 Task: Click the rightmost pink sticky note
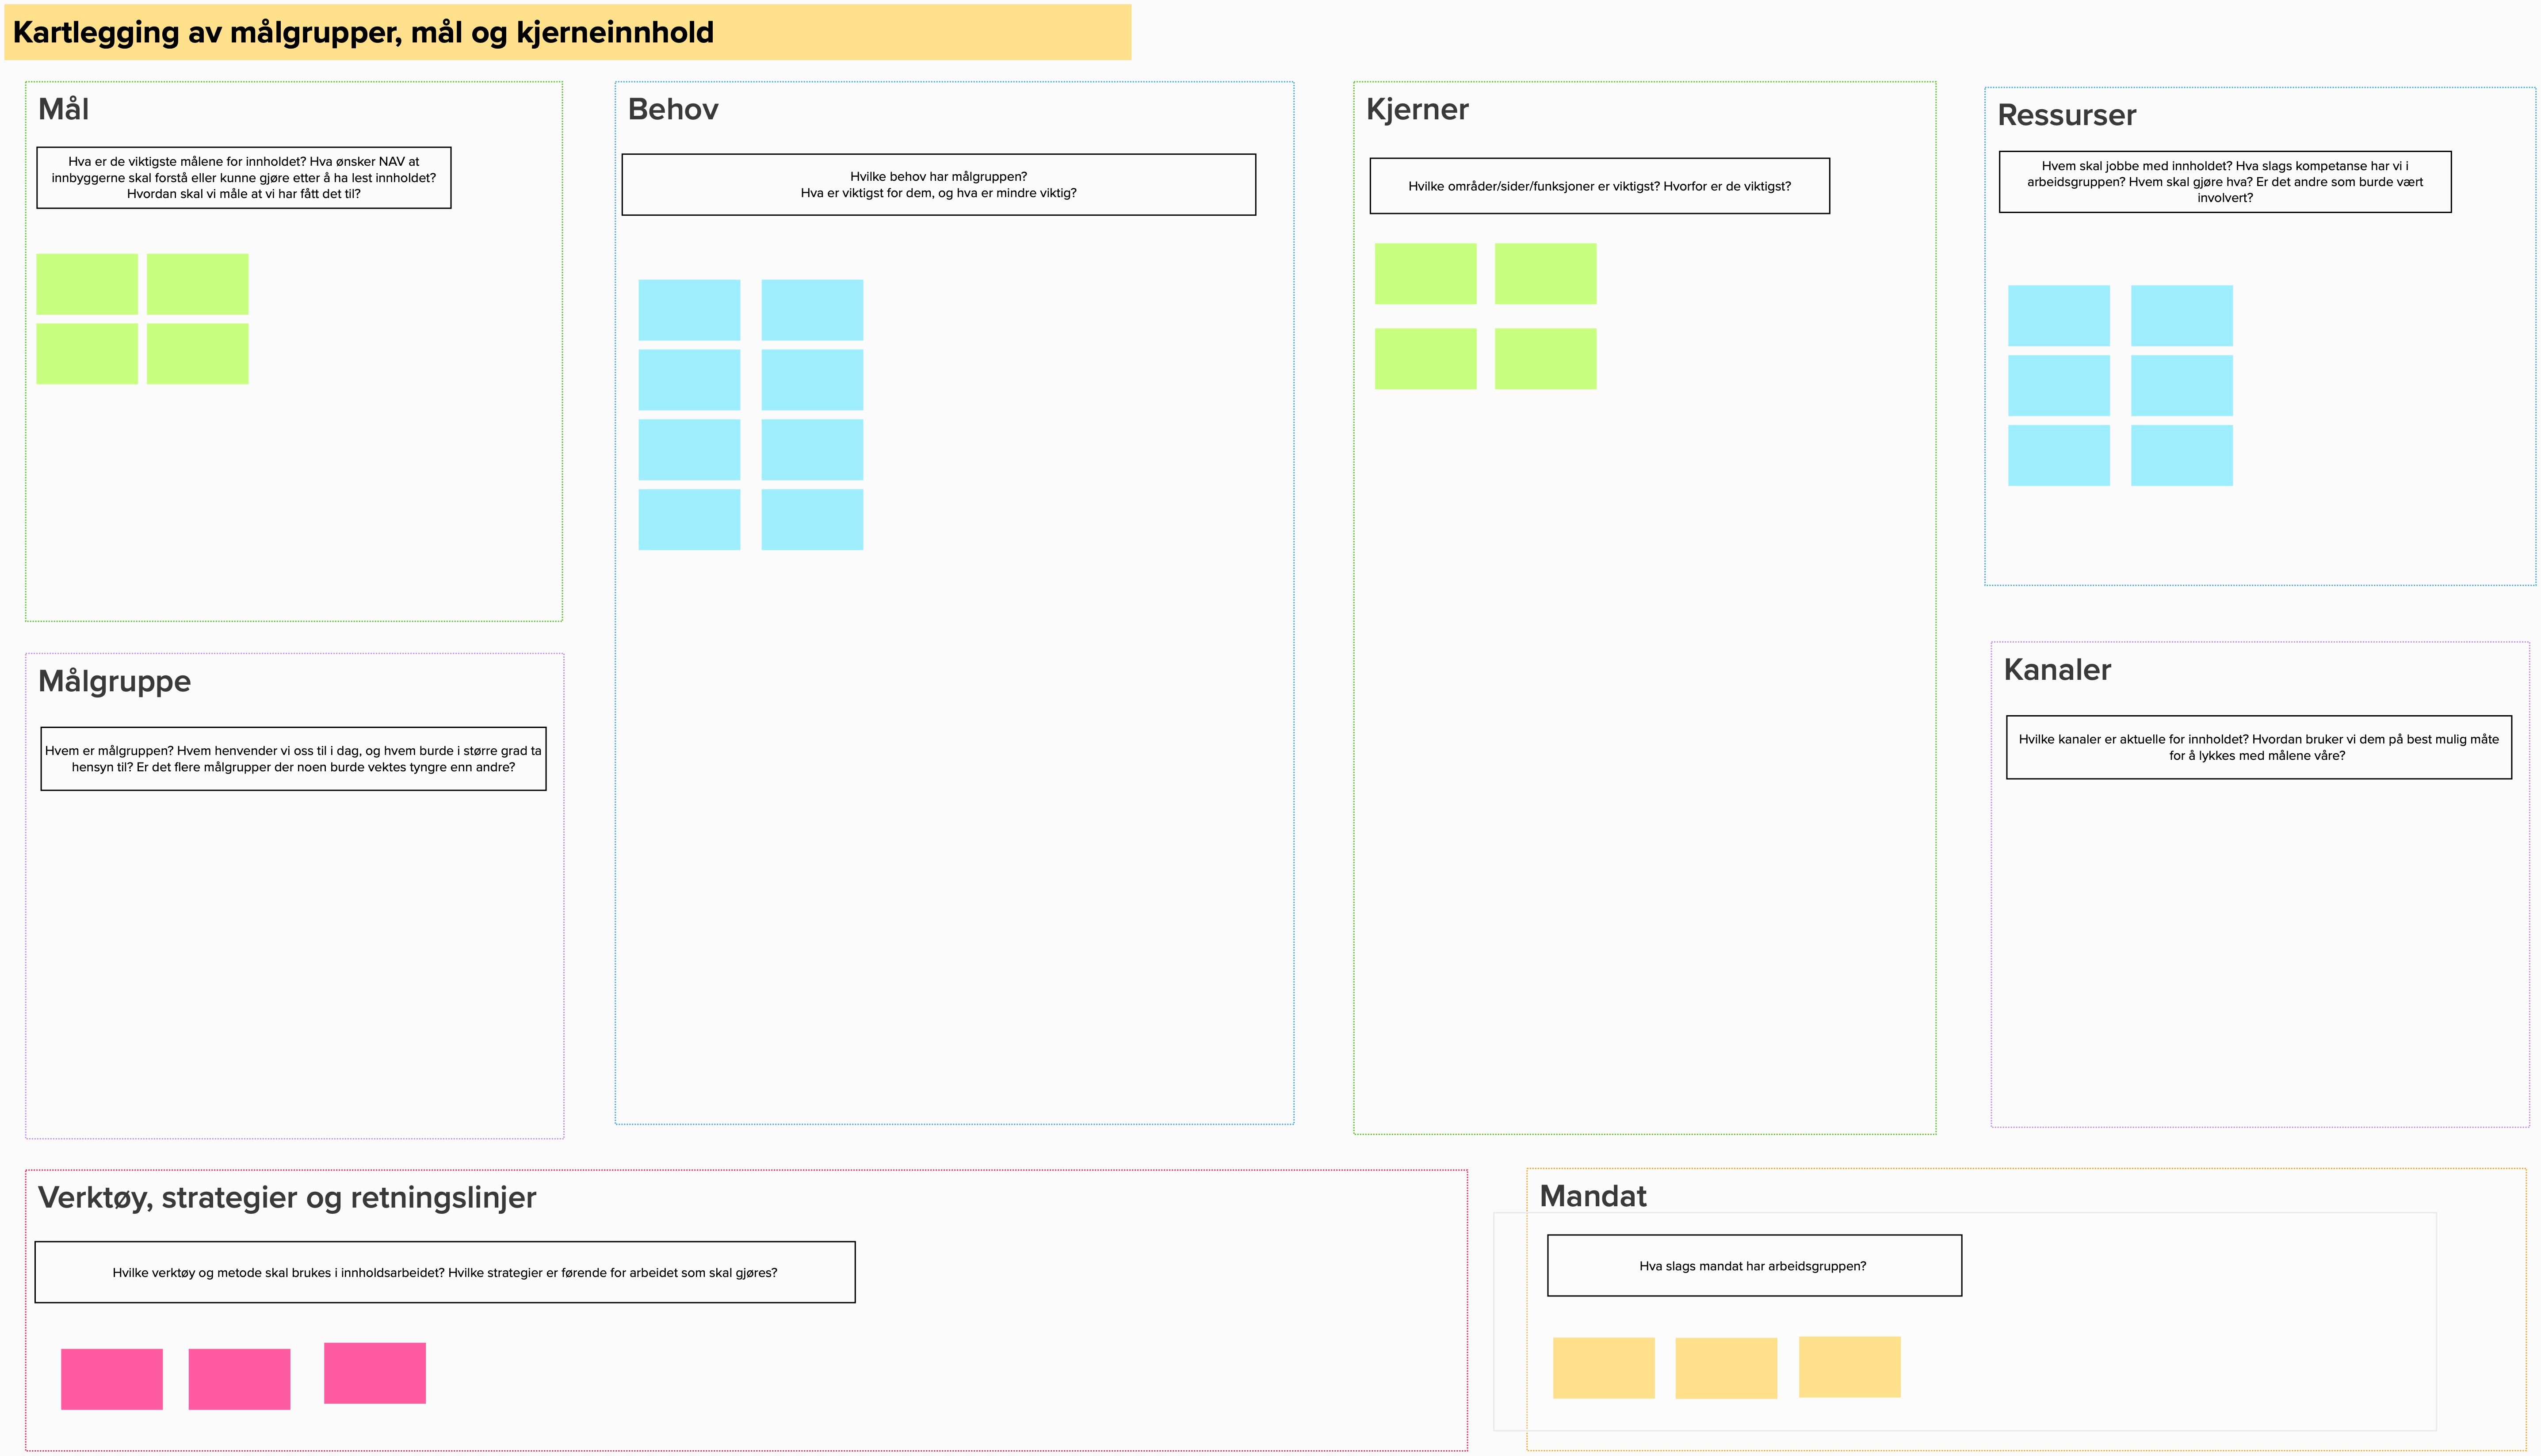coord(374,1373)
